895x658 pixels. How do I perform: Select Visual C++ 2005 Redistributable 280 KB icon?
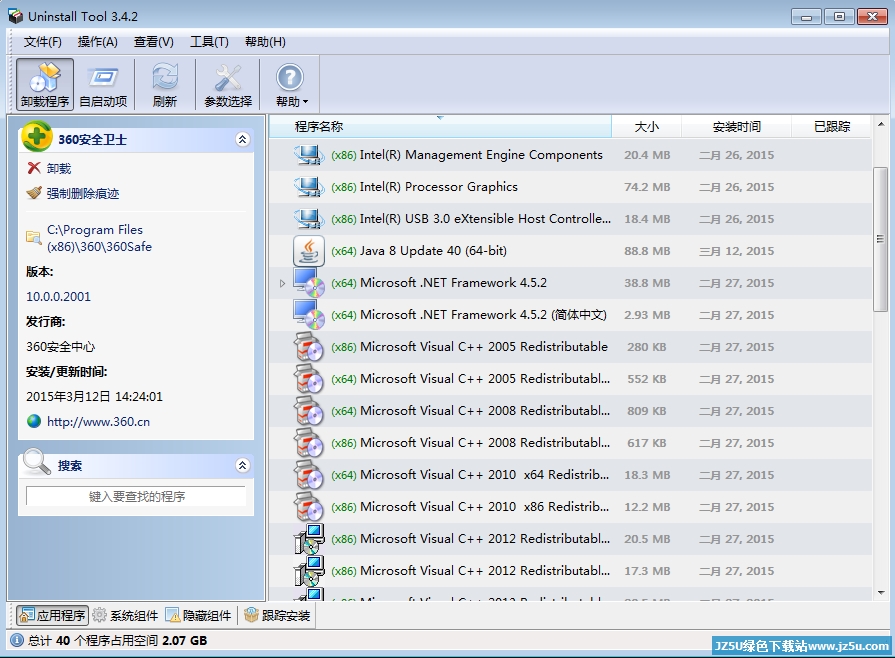(309, 346)
